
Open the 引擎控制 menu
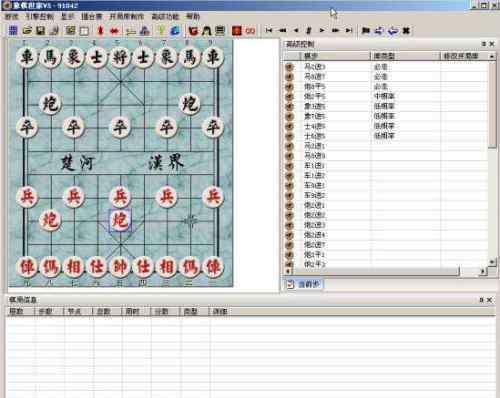40,16
